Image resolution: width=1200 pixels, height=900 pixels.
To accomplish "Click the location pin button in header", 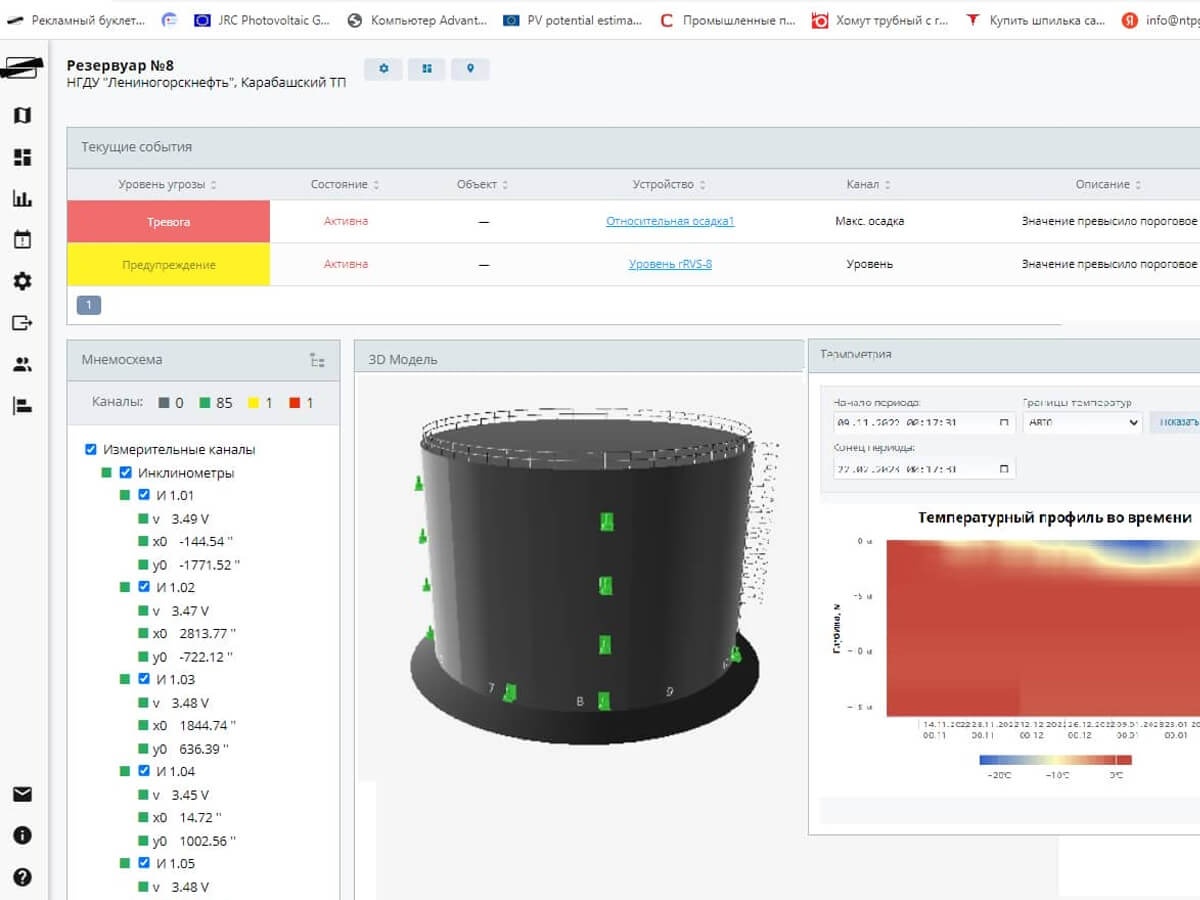I will [x=470, y=69].
